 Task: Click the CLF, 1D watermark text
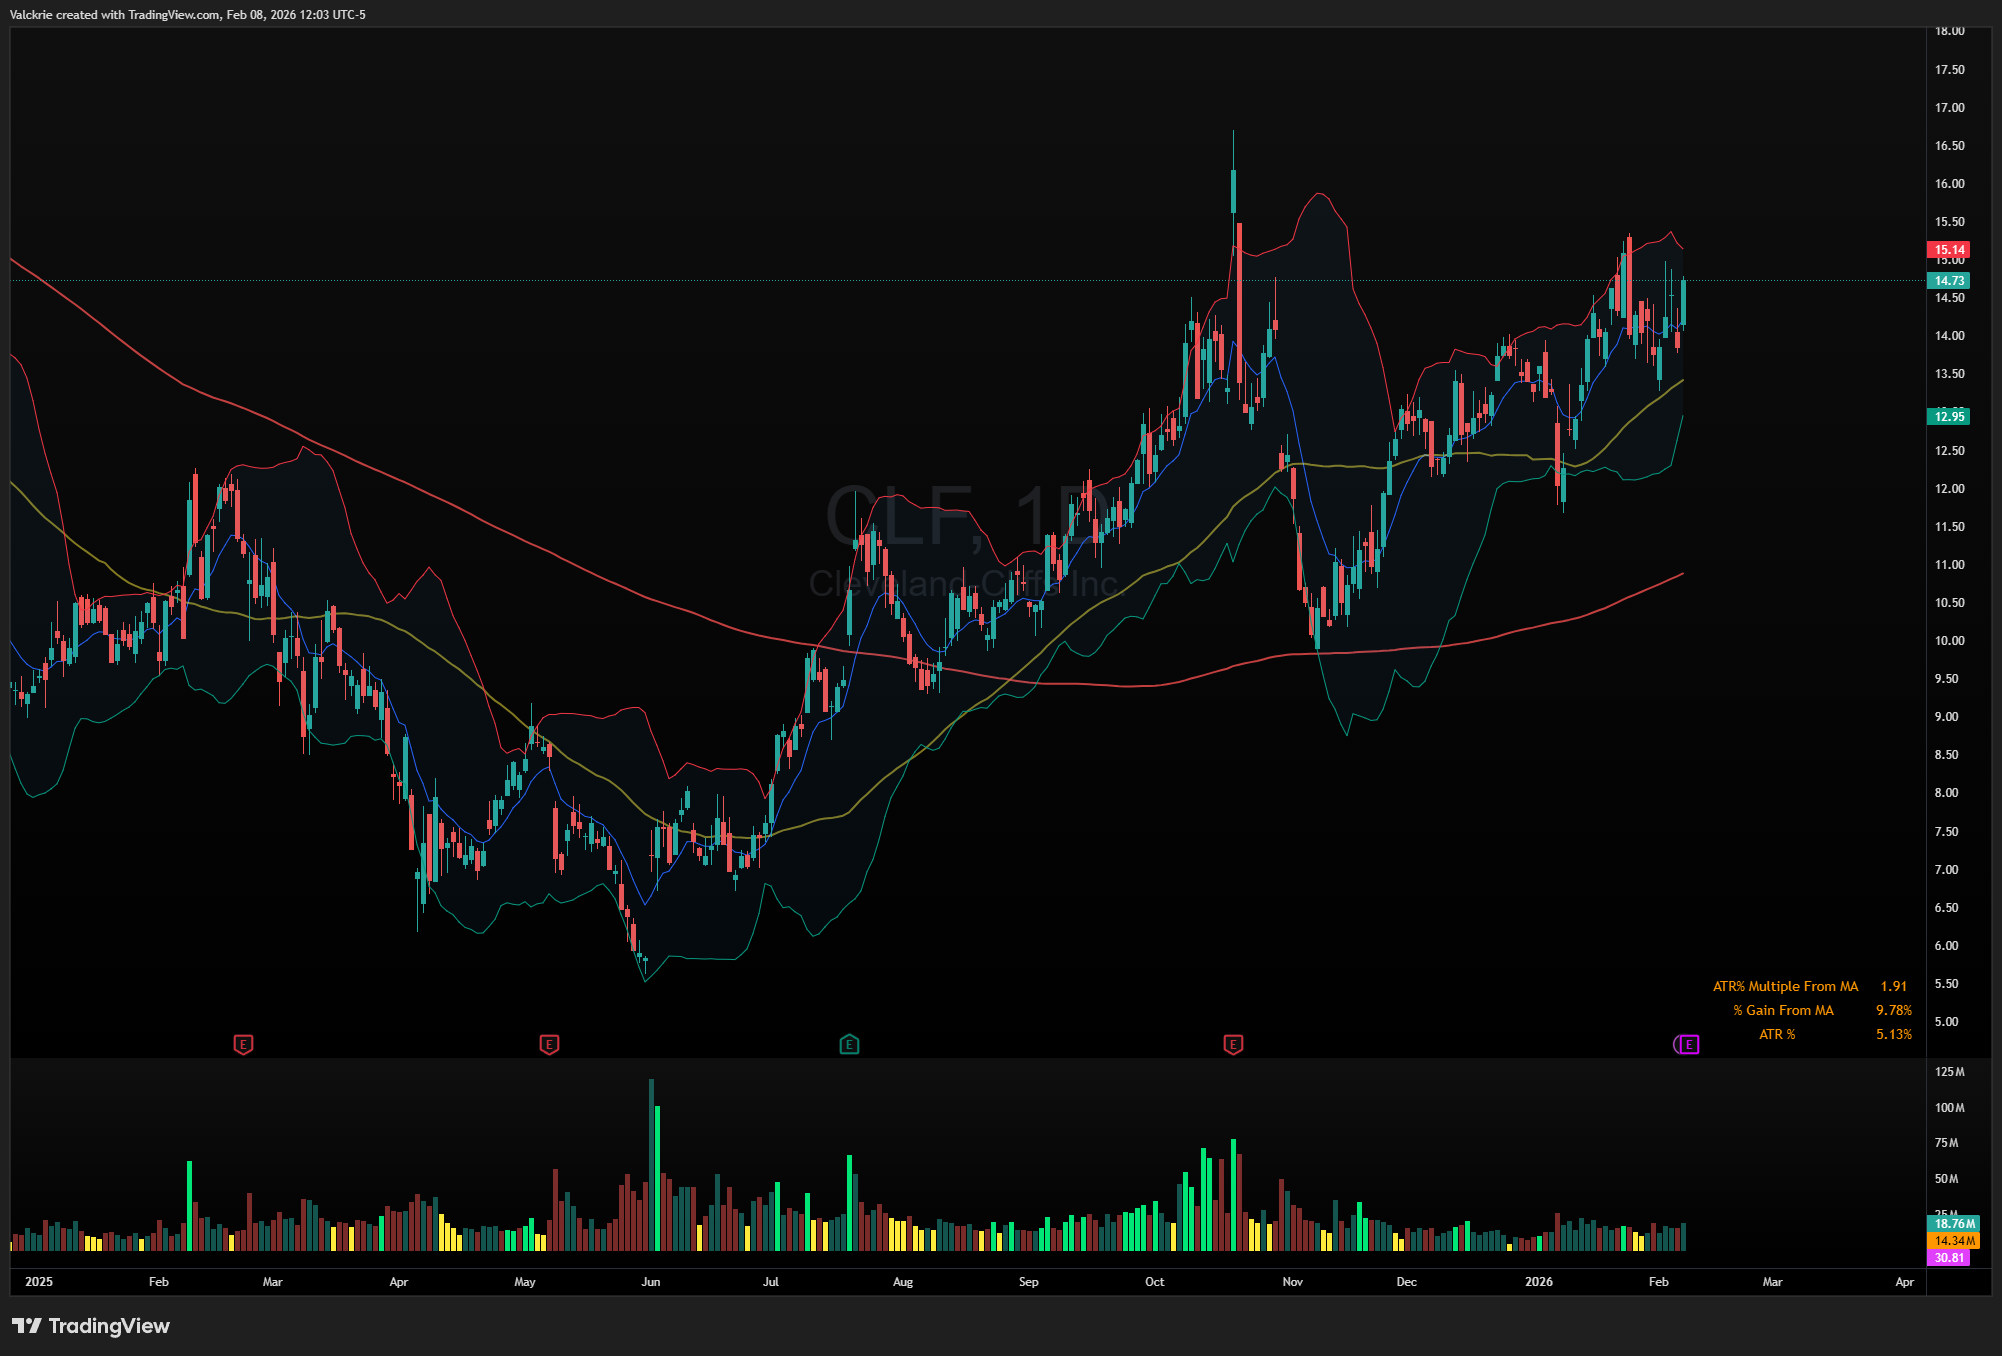click(x=965, y=516)
